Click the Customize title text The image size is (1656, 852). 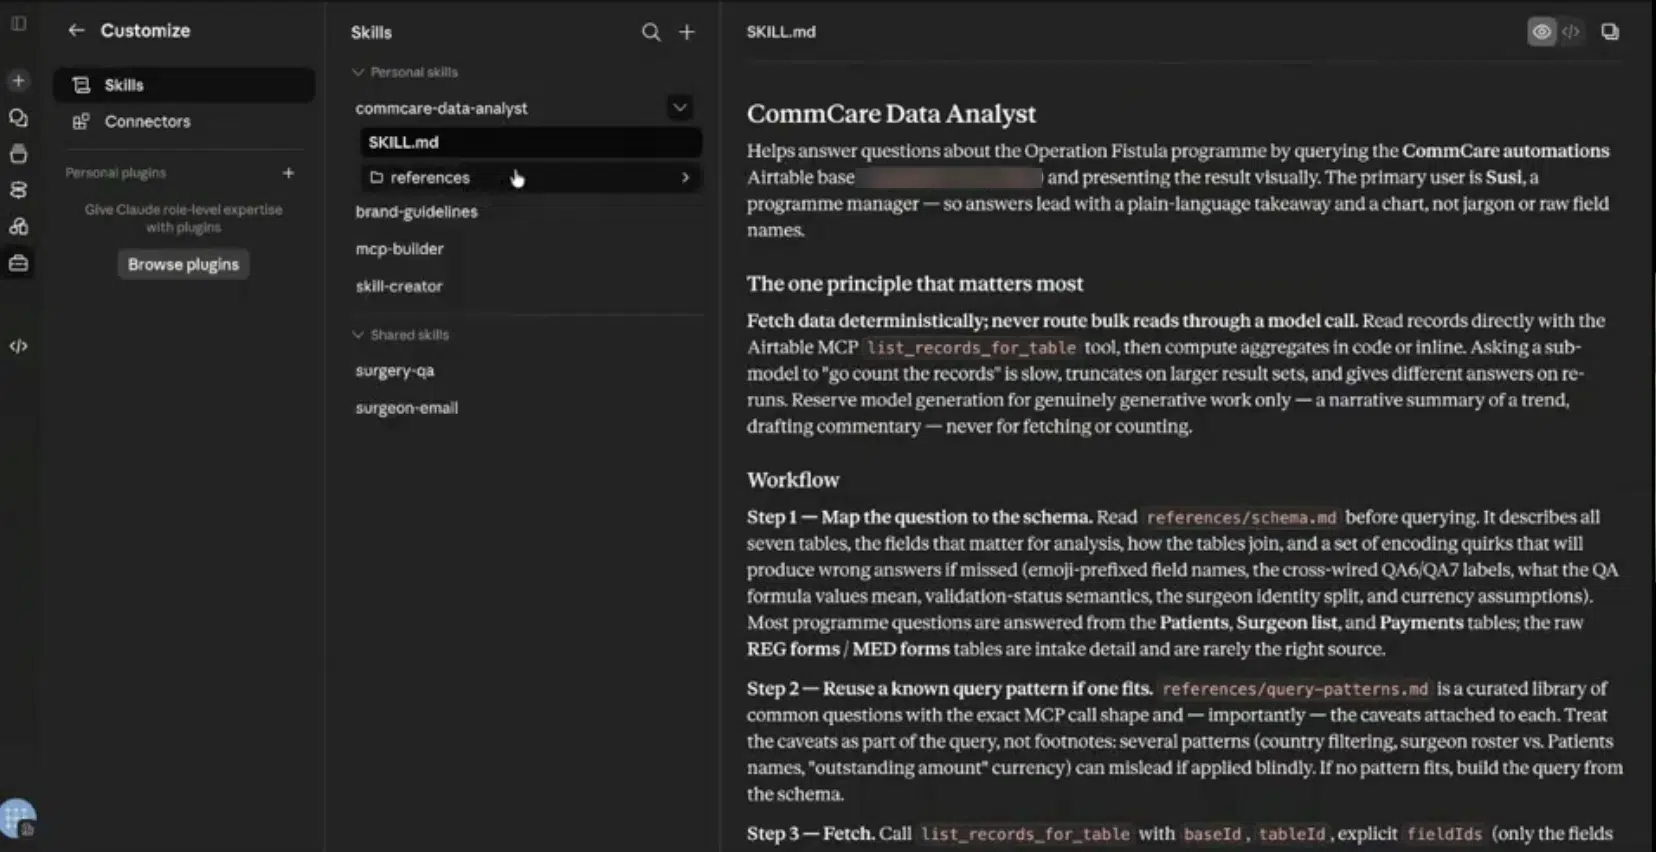click(145, 30)
